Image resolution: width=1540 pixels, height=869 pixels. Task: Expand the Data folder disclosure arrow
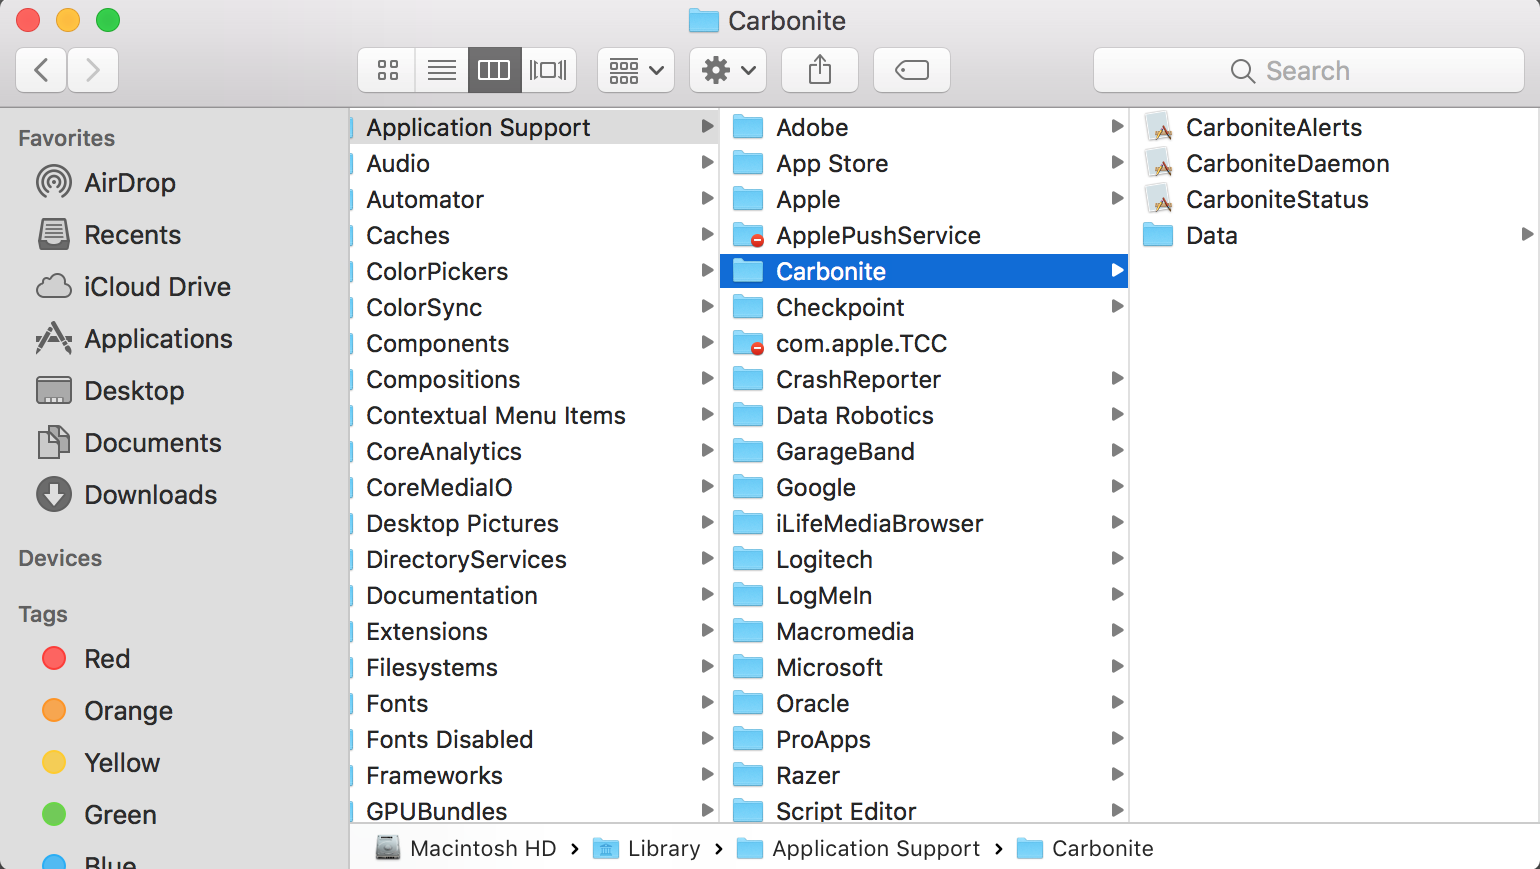tap(1526, 234)
